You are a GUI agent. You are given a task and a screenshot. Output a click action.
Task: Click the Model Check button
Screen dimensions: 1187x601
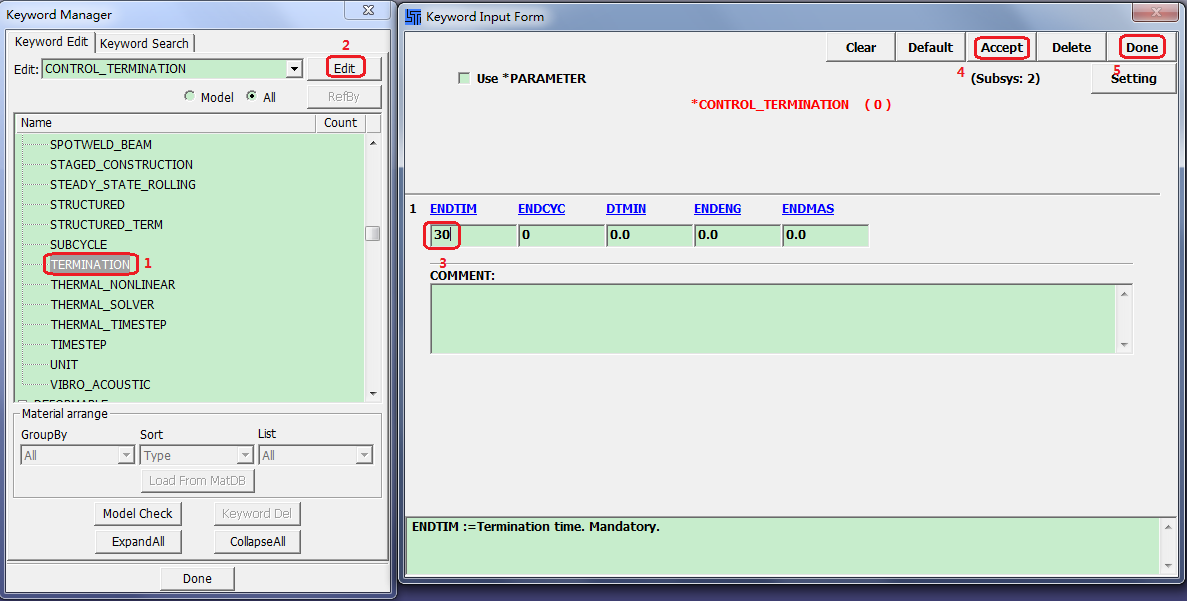click(x=138, y=513)
